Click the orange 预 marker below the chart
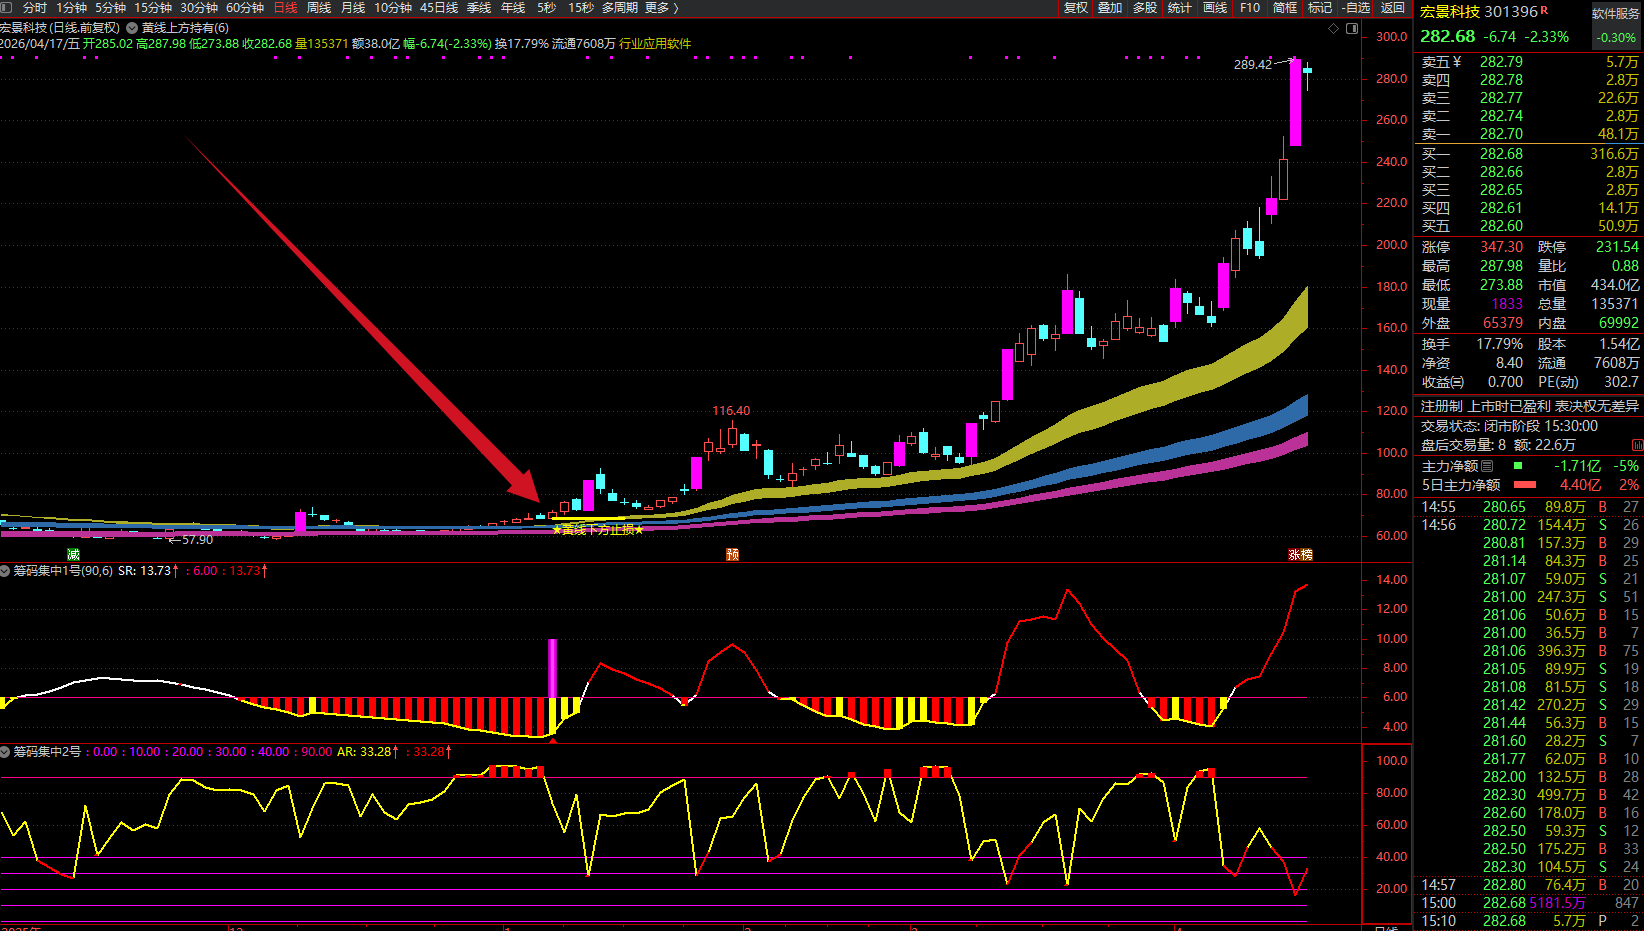This screenshot has height=931, width=1644. (732, 554)
